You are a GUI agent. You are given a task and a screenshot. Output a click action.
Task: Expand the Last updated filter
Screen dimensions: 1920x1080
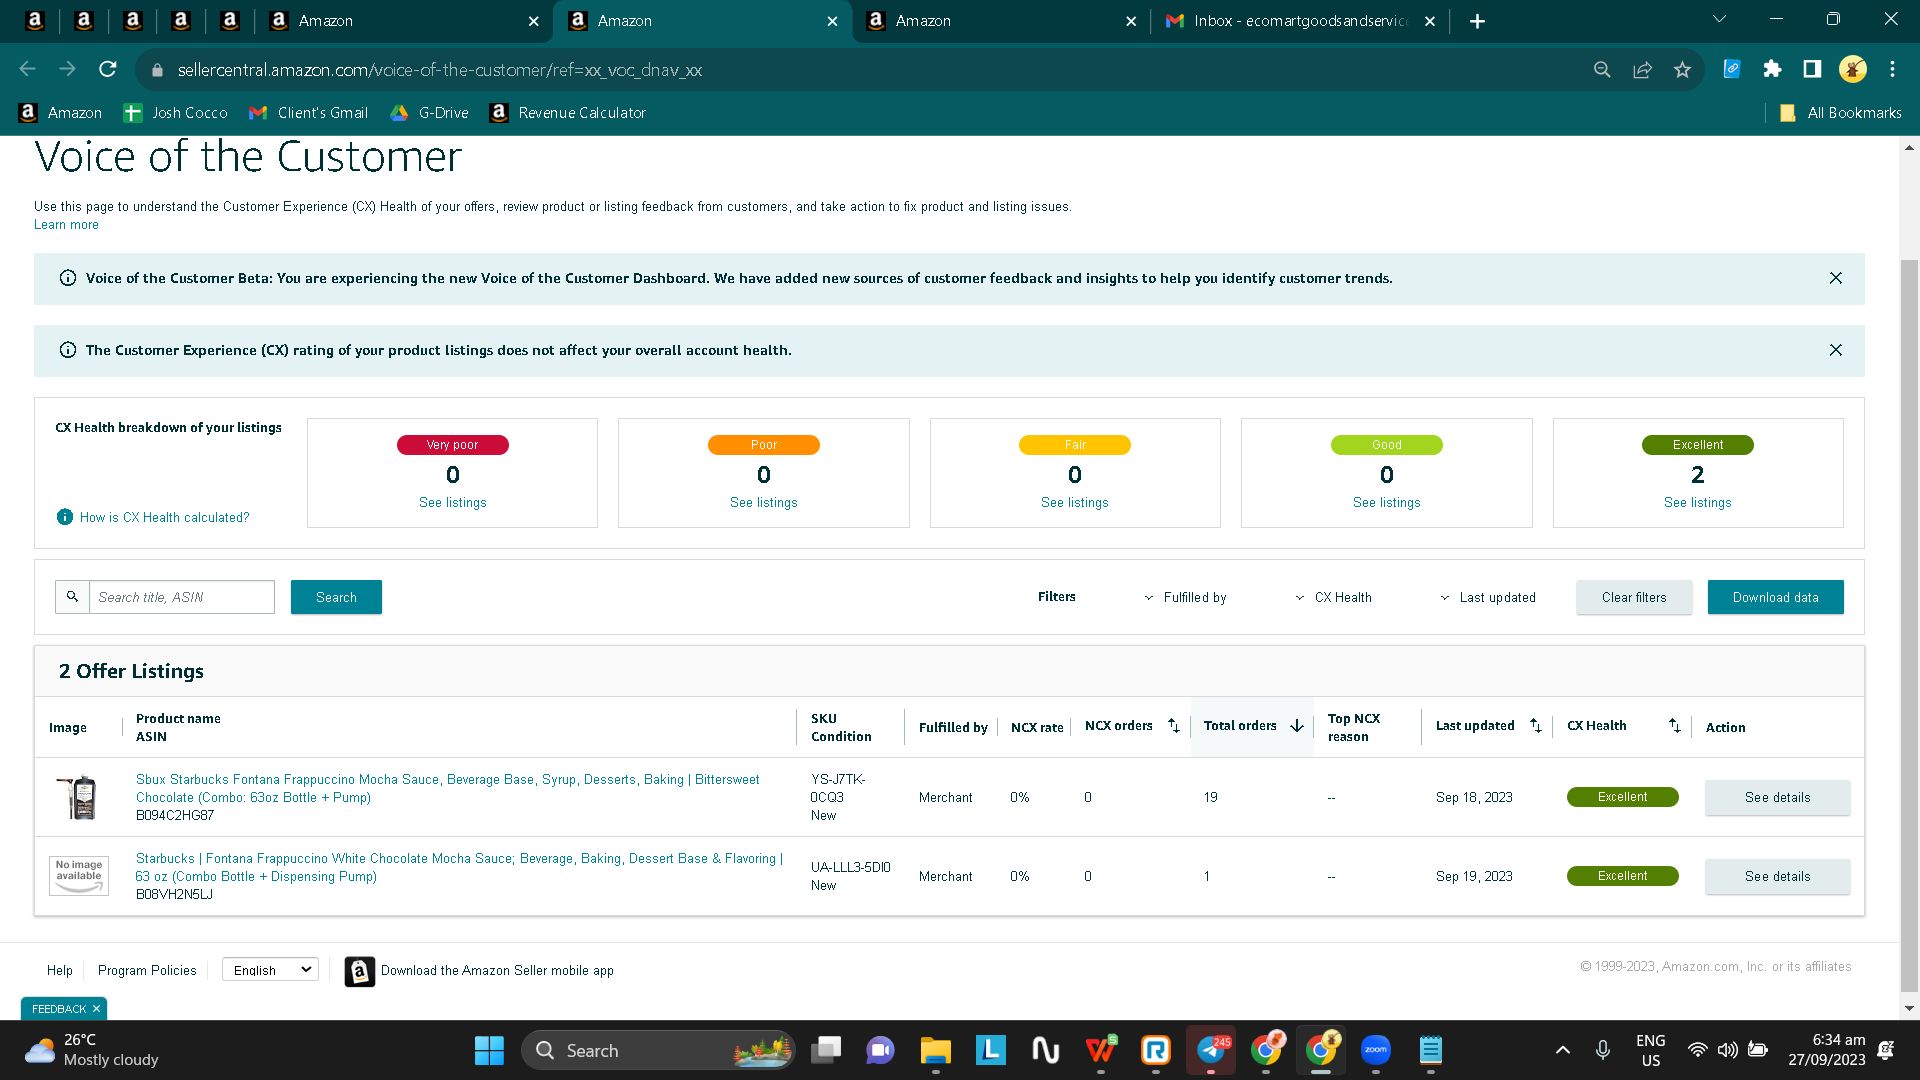pyautogui.click(x=1488, y=598)
